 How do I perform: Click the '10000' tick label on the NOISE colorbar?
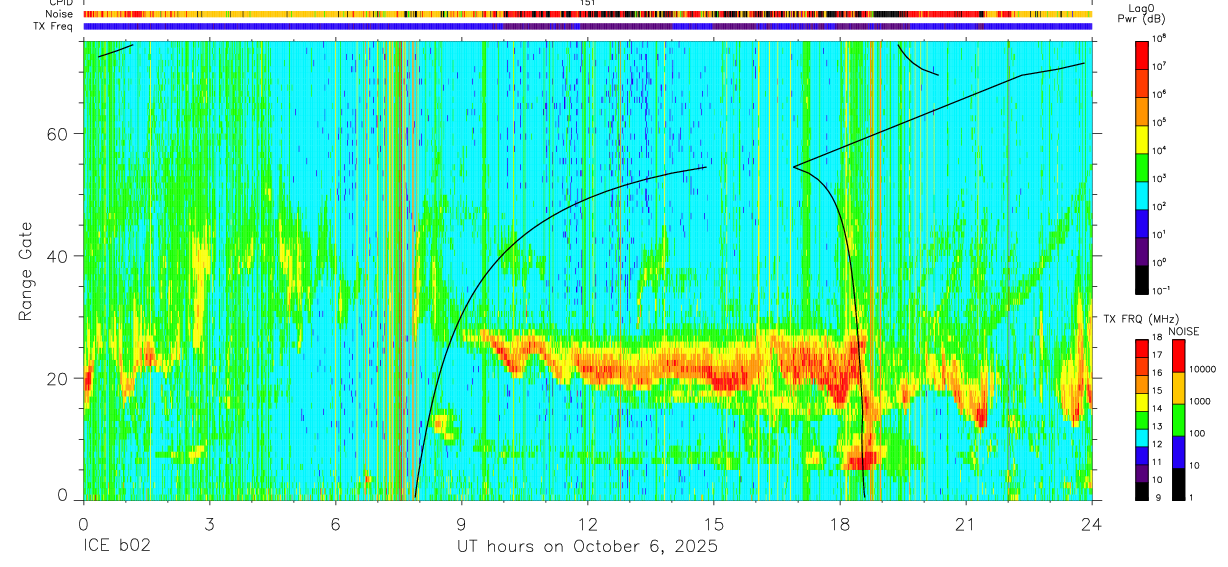(1201, 370)
